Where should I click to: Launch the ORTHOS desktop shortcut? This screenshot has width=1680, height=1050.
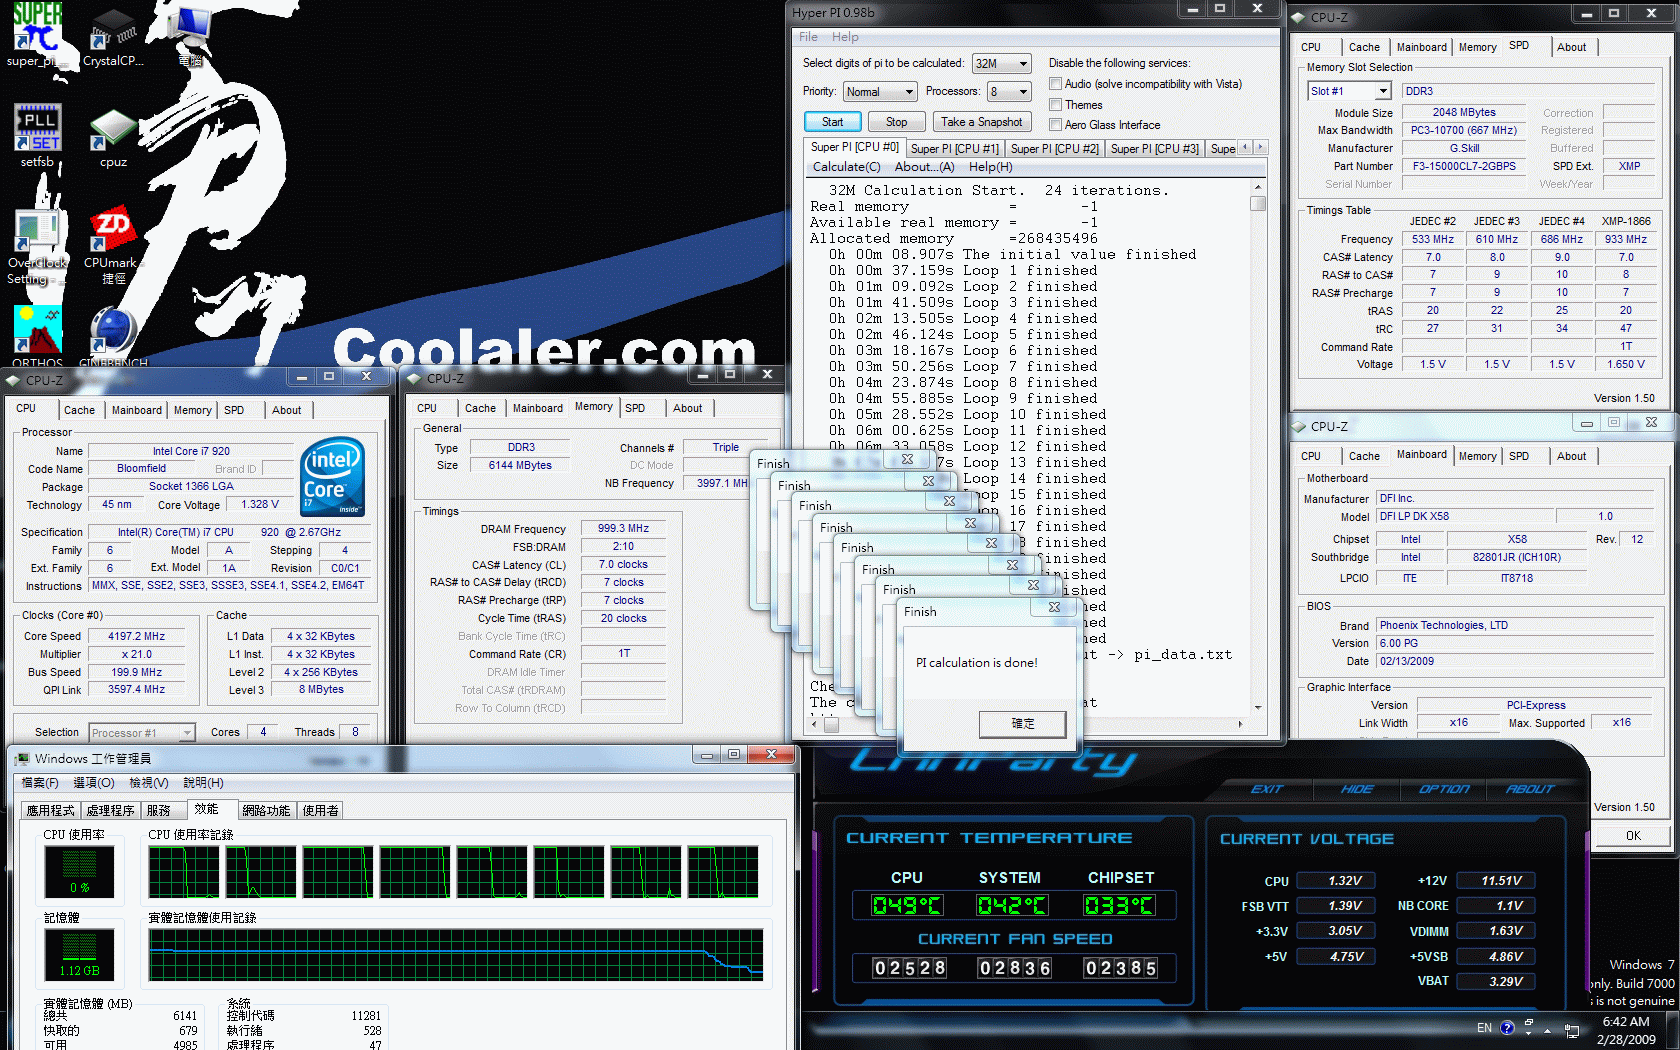[38, 337]
